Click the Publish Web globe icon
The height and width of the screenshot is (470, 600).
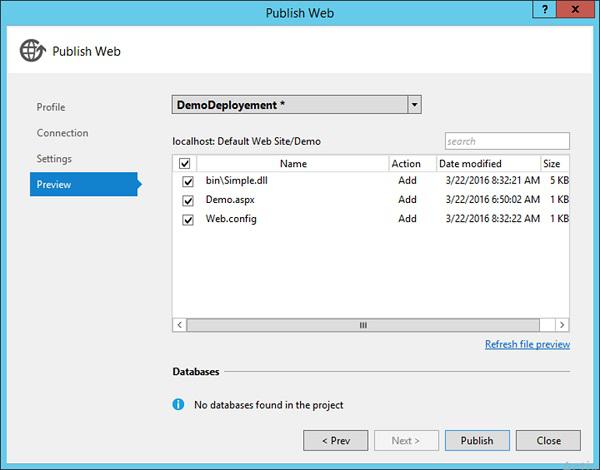pos(33,51)
